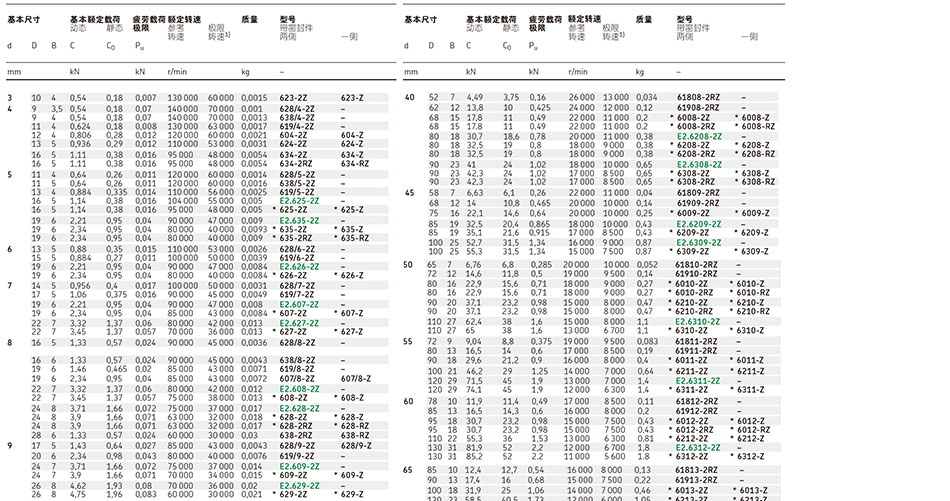Click green model E2.6308-2Z

[x=696, y=163]
